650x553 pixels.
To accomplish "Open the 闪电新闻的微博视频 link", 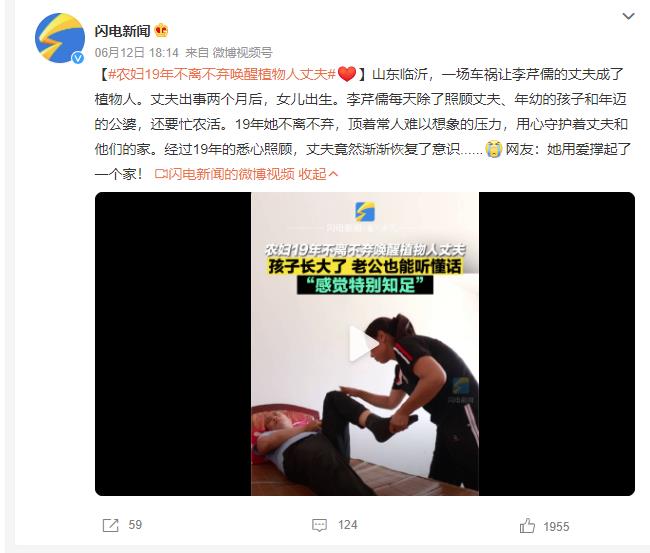I will click(x=231, y=174).
